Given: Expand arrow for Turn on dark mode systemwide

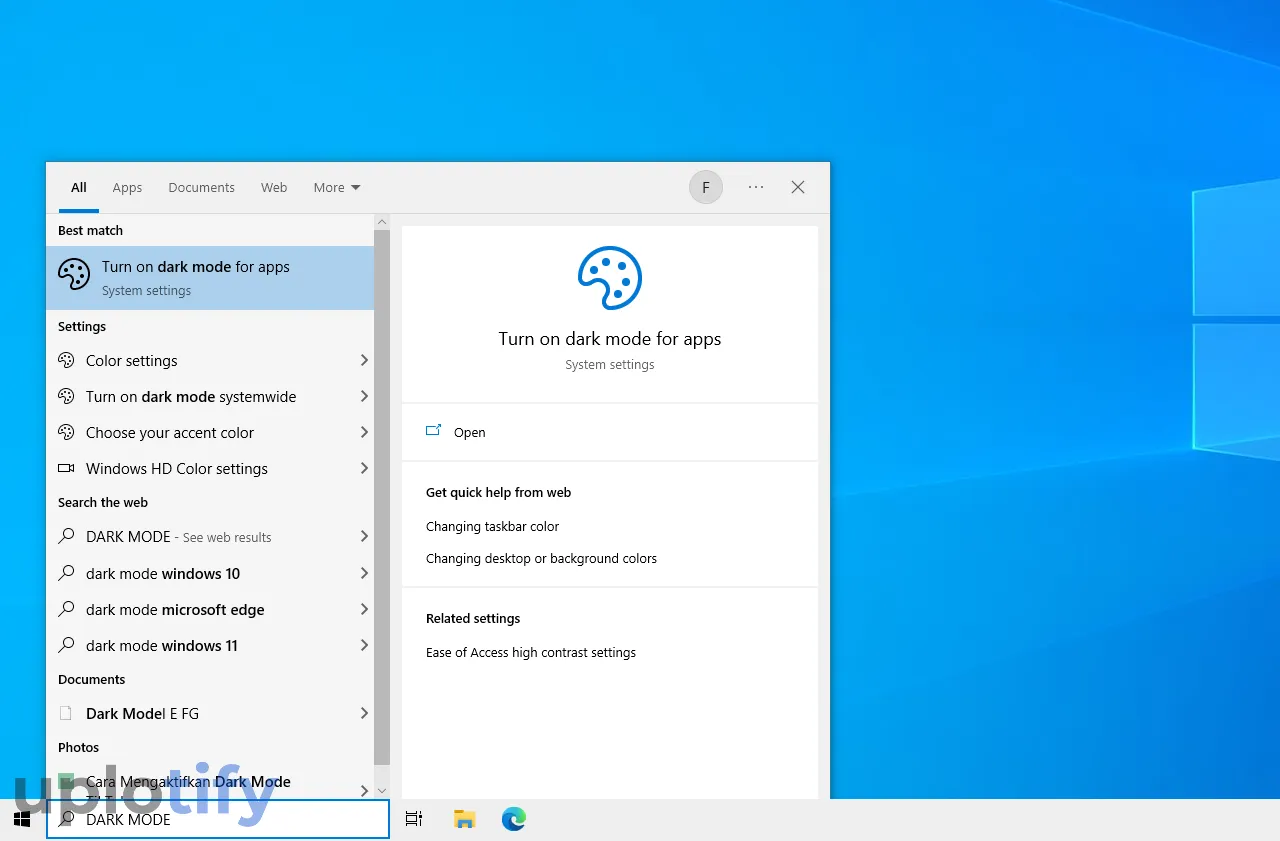Looking at the screenshot, I should (x=364, y=396).
